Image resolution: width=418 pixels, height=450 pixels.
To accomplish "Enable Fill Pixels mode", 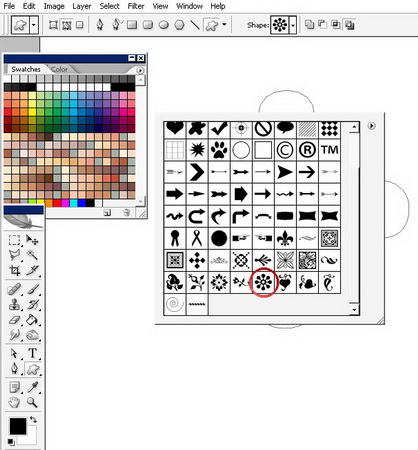I will tap(80, 25).
